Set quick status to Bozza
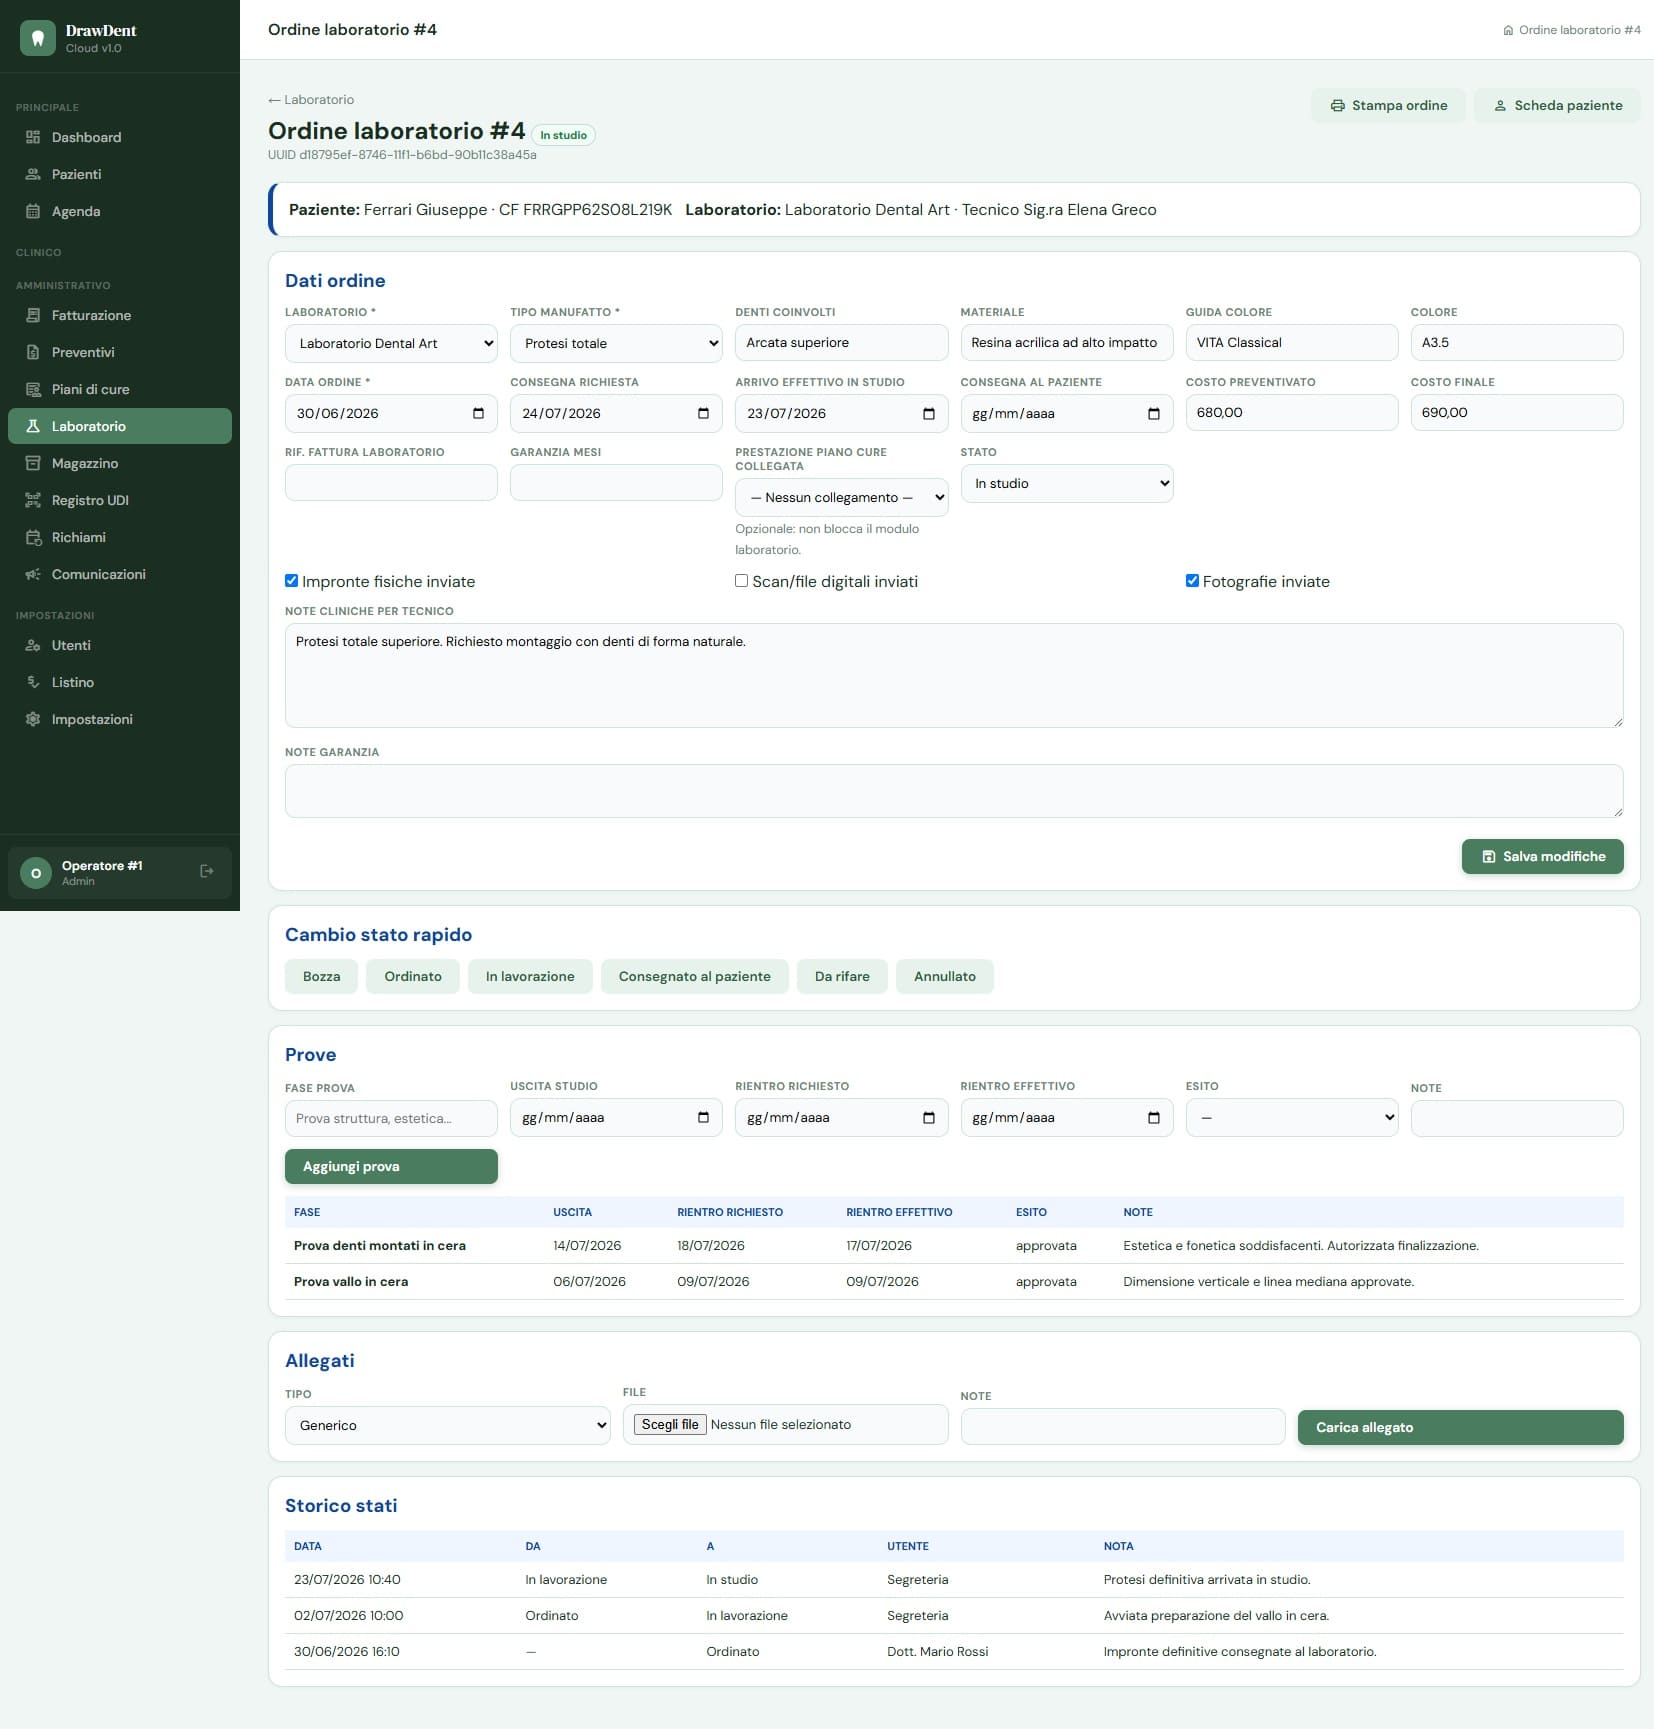 322,976
